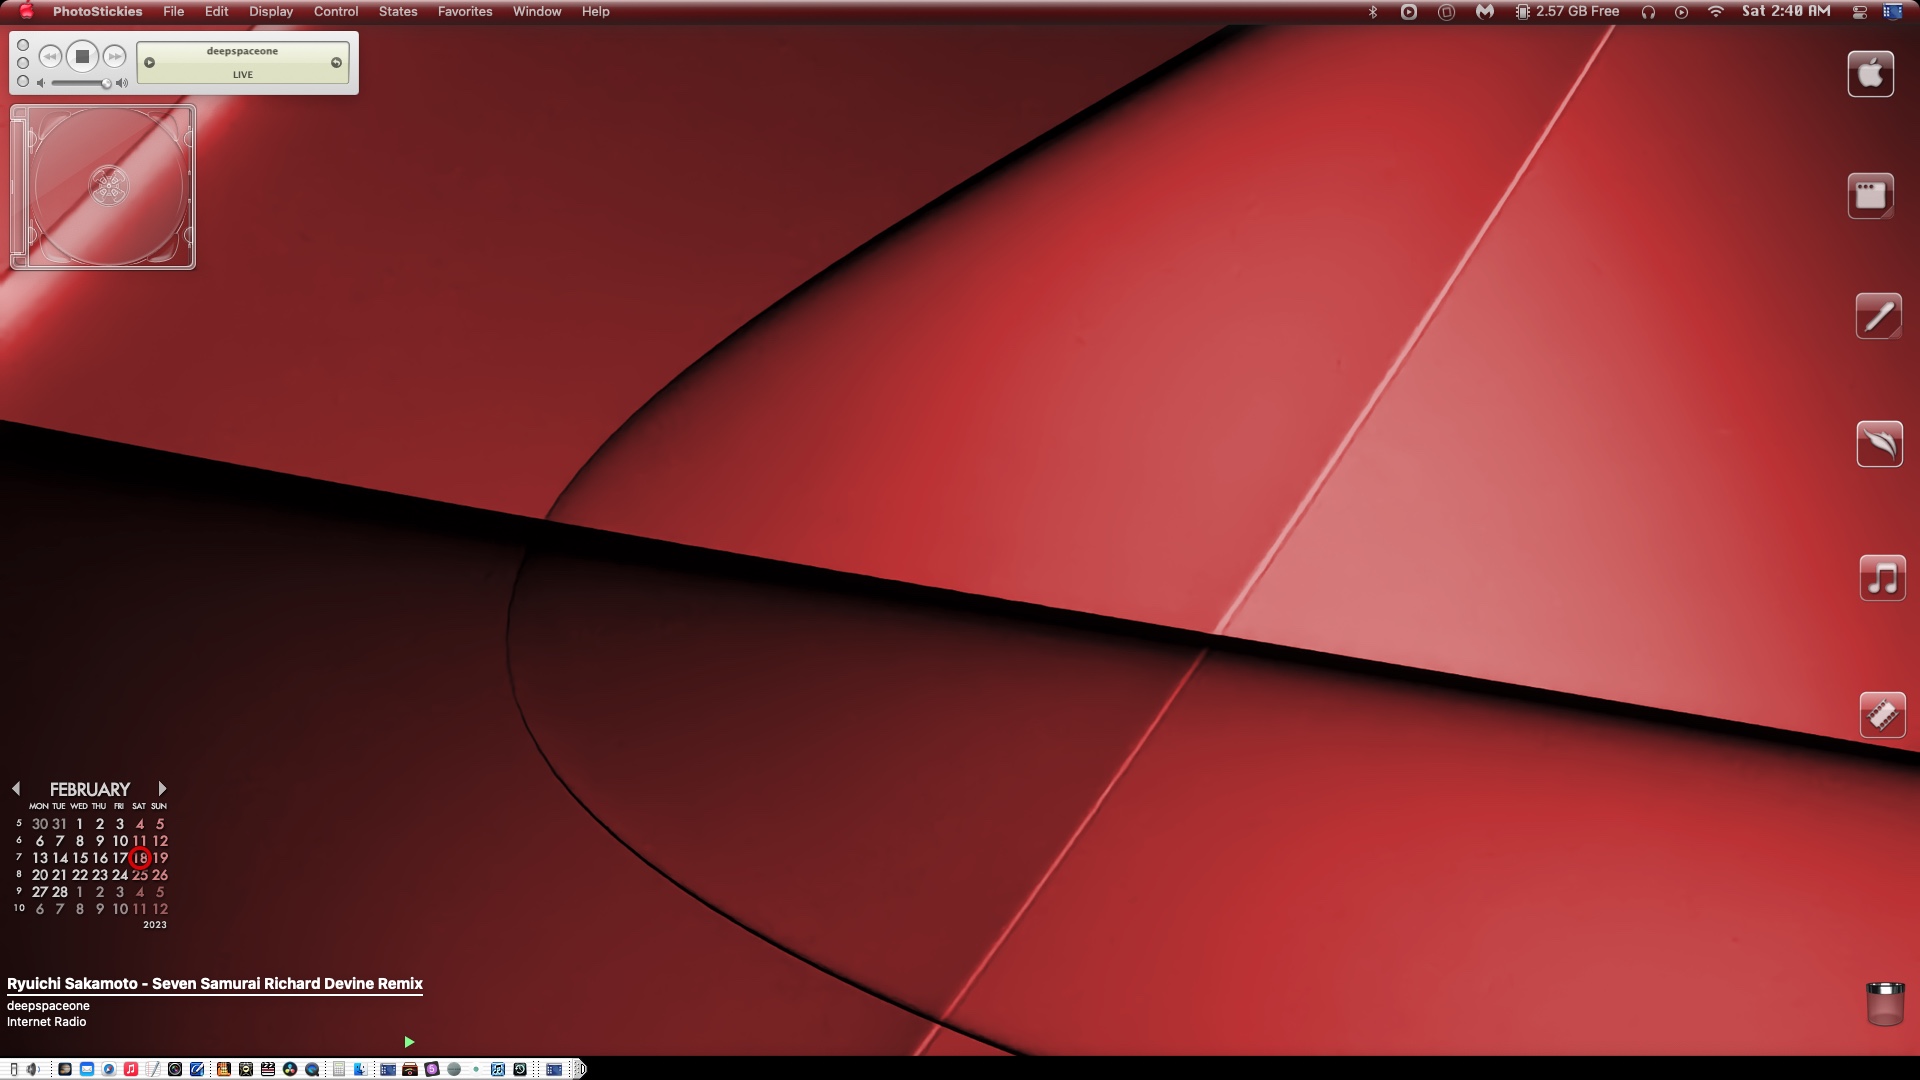Click the Apple logo sidebar icon
The height and width of the screenshot is (1080, 1920).
[x=1870, y=74]
